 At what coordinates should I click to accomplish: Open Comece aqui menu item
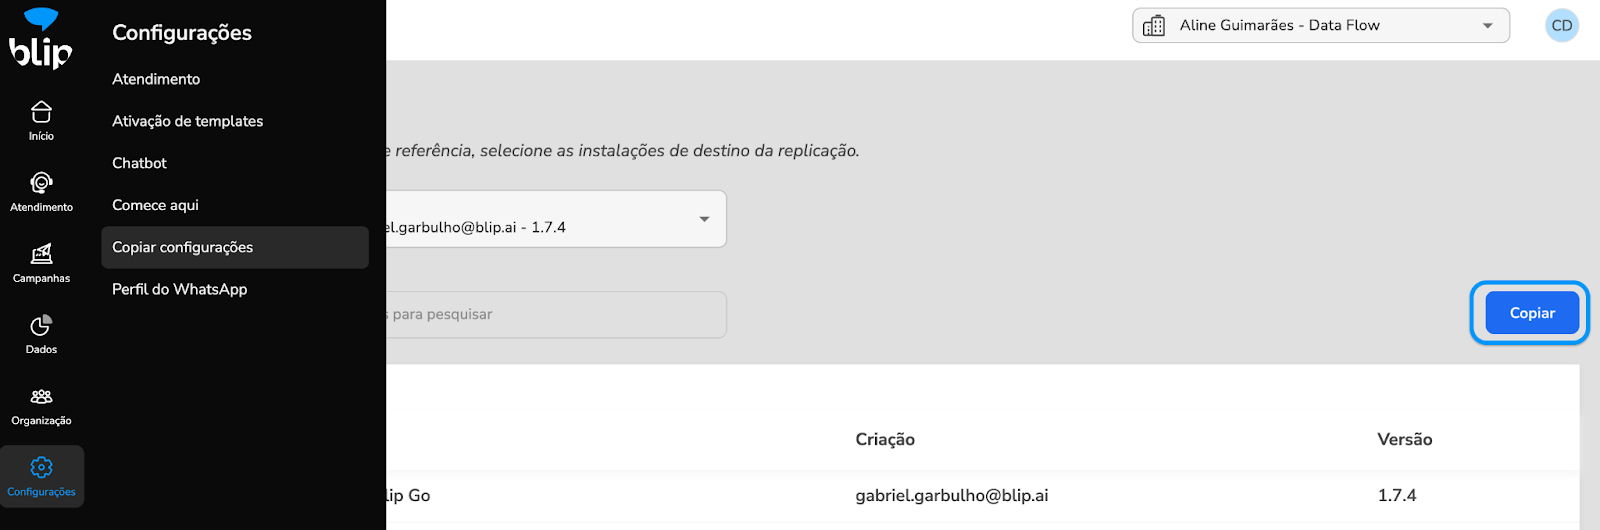pos(156,205)
